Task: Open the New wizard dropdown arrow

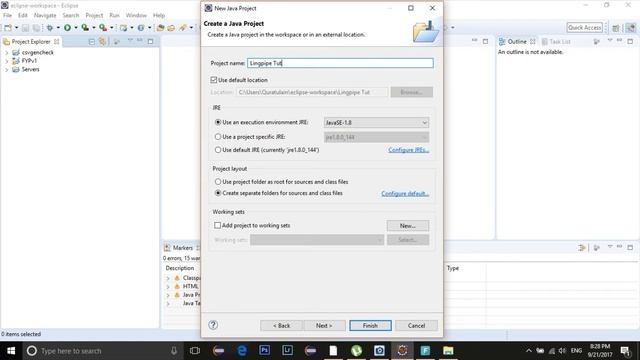Action: coord(16,28)
